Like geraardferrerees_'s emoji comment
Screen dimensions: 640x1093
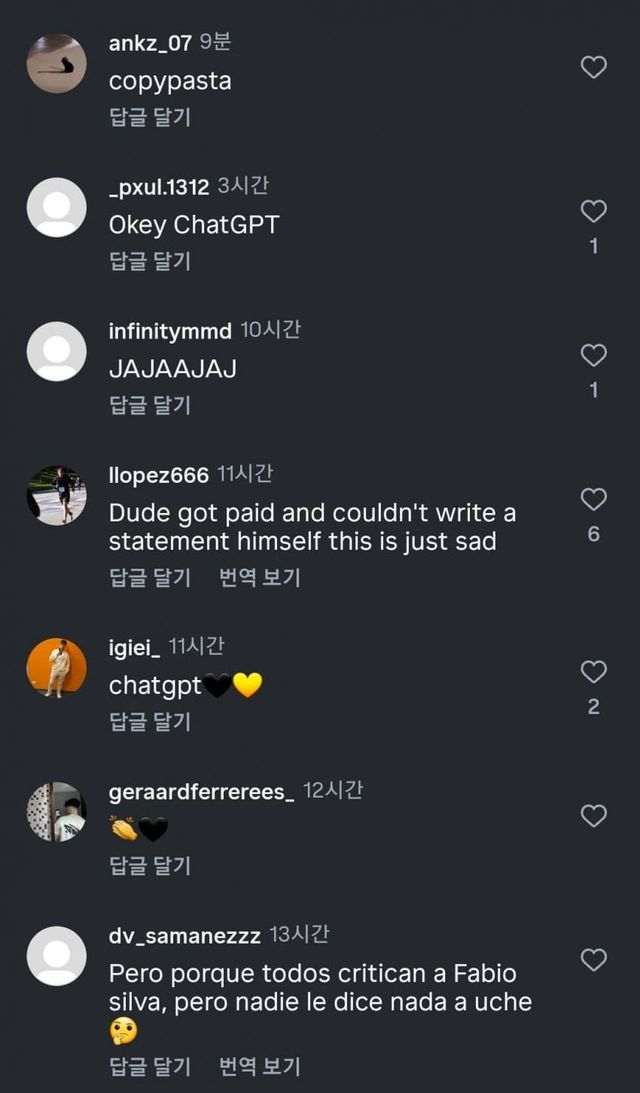594,816
